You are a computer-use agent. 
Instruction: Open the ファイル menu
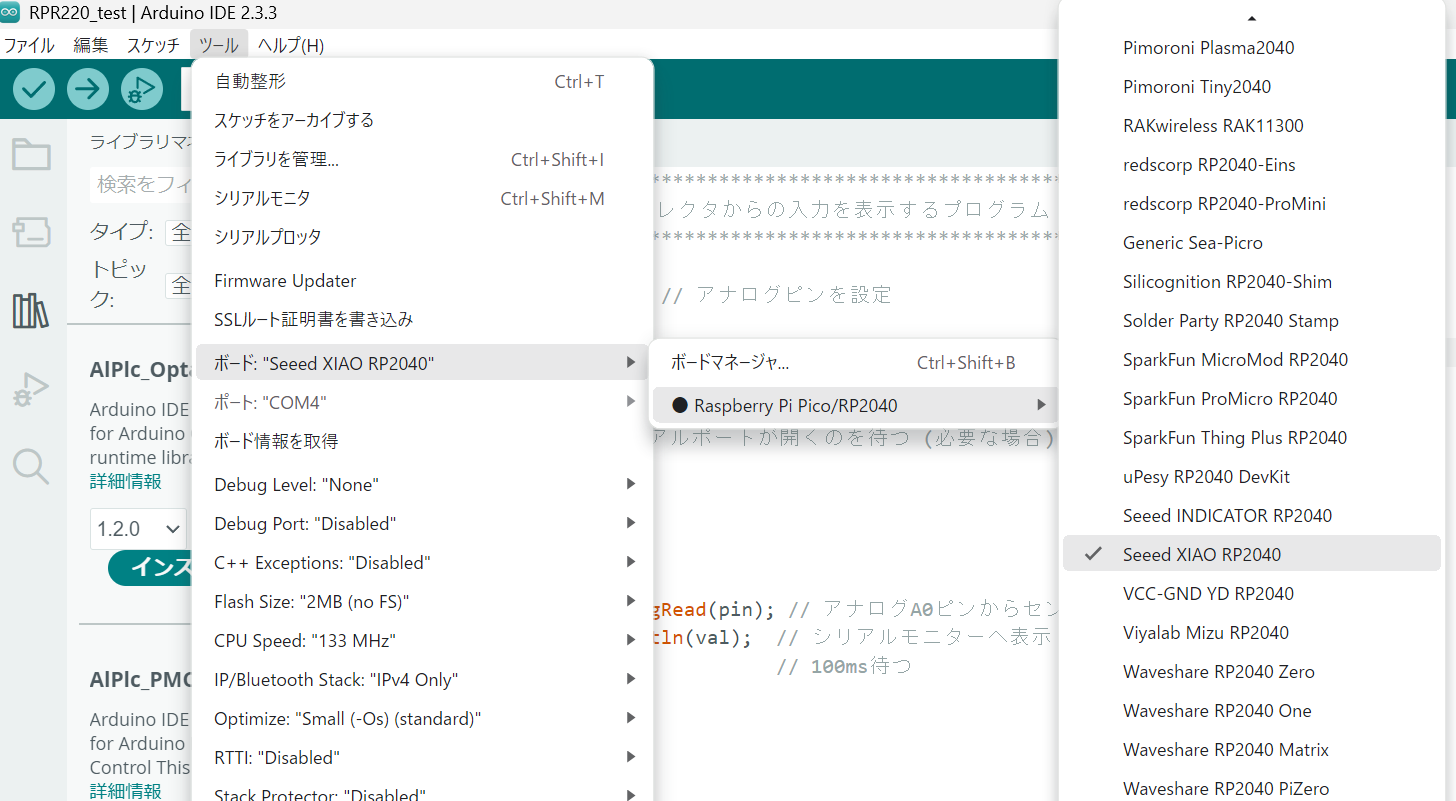tap(29, 45)
